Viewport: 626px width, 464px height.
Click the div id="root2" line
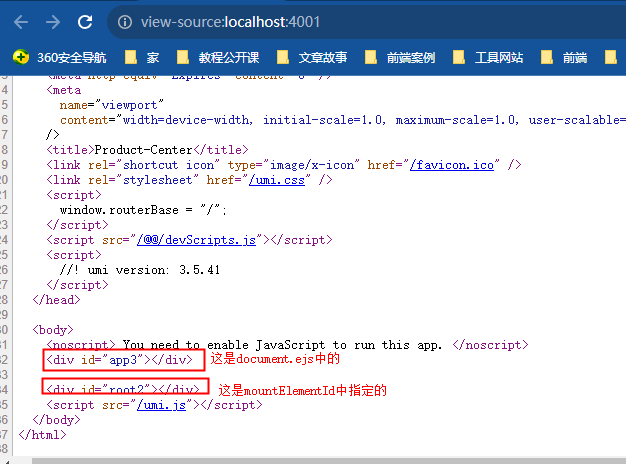123,387
